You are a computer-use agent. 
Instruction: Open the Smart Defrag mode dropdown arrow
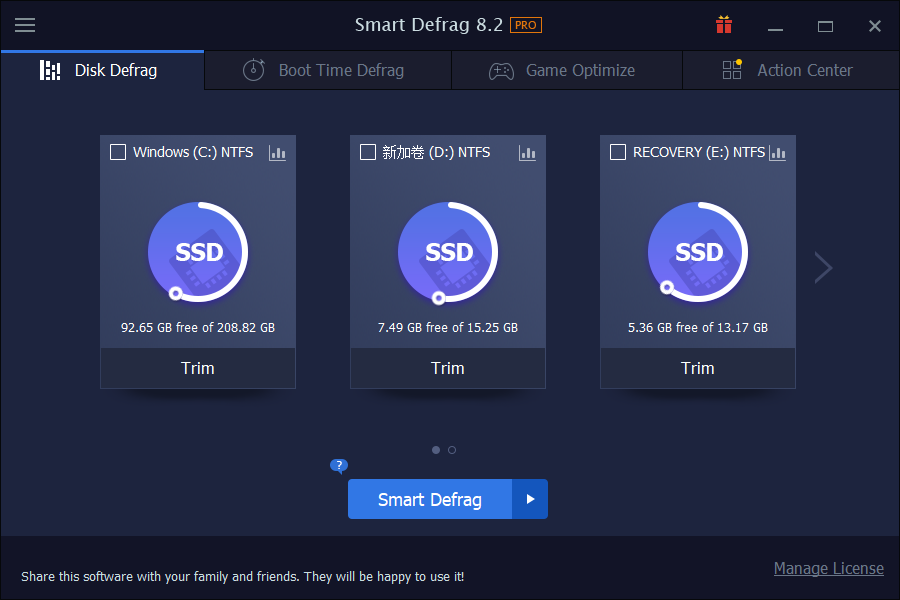coord(531,499)
